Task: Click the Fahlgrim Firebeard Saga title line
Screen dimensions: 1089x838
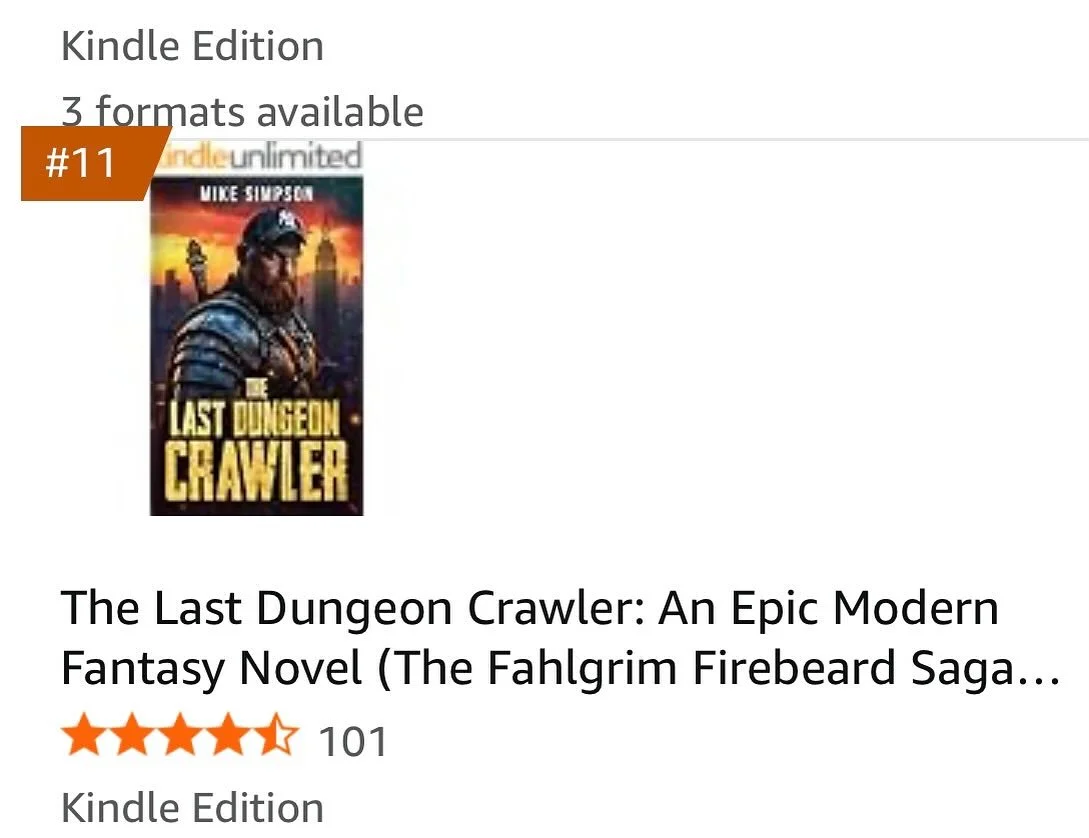Action: click(560, 667)
